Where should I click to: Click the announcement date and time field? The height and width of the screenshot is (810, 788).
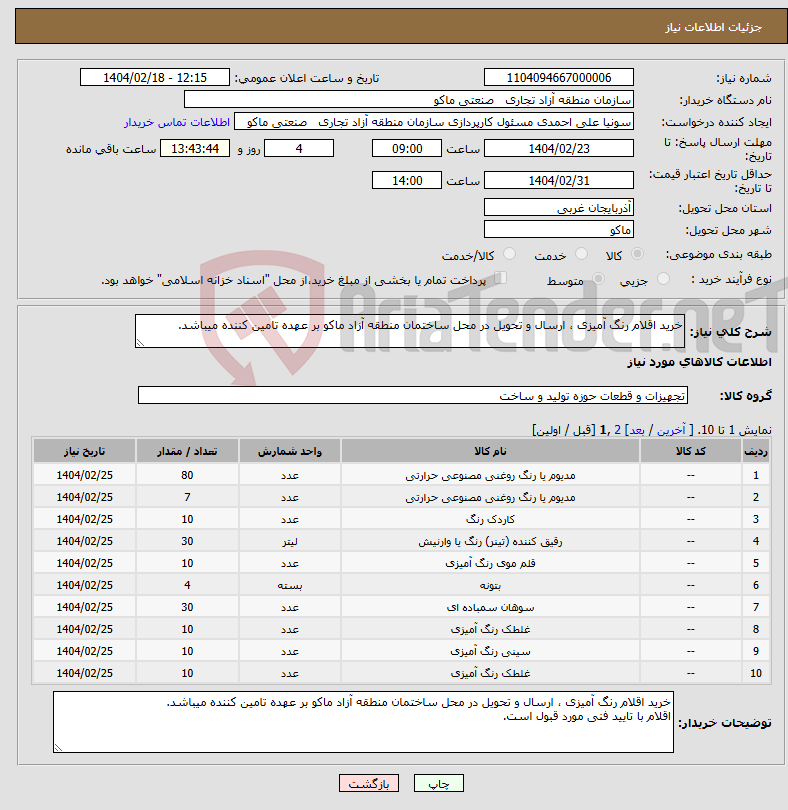click(x=154, y=77)
